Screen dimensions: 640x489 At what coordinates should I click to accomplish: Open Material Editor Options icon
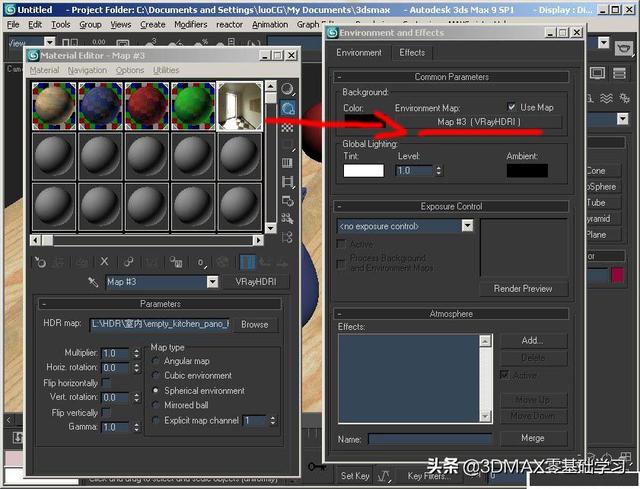pyautogui.click(x=287, y=200)
